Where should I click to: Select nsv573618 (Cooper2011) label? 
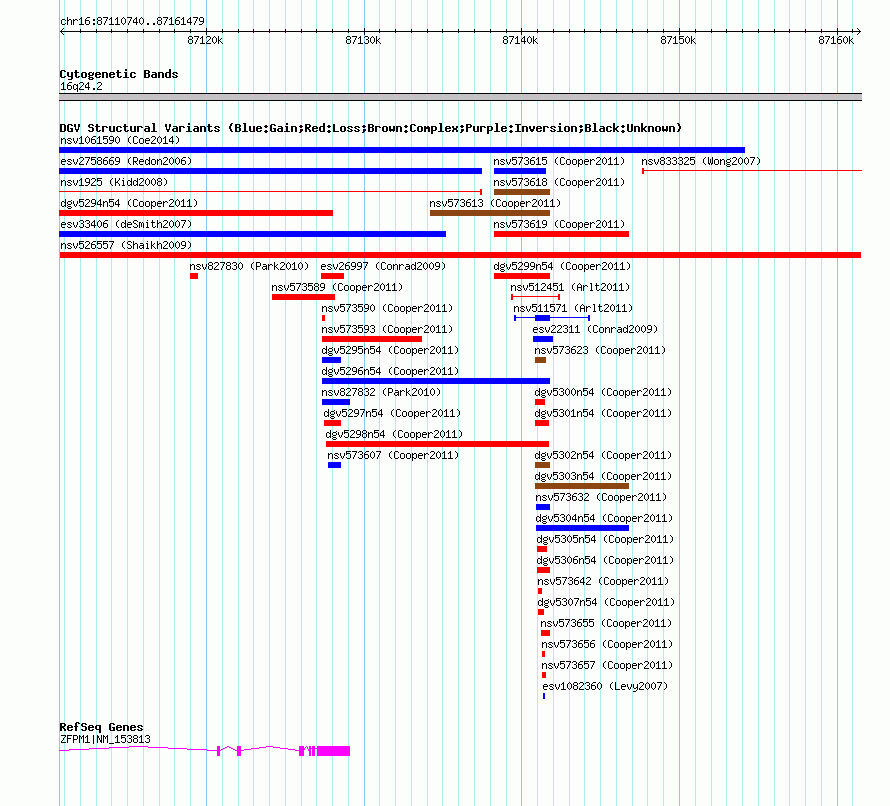click(559, 182)
